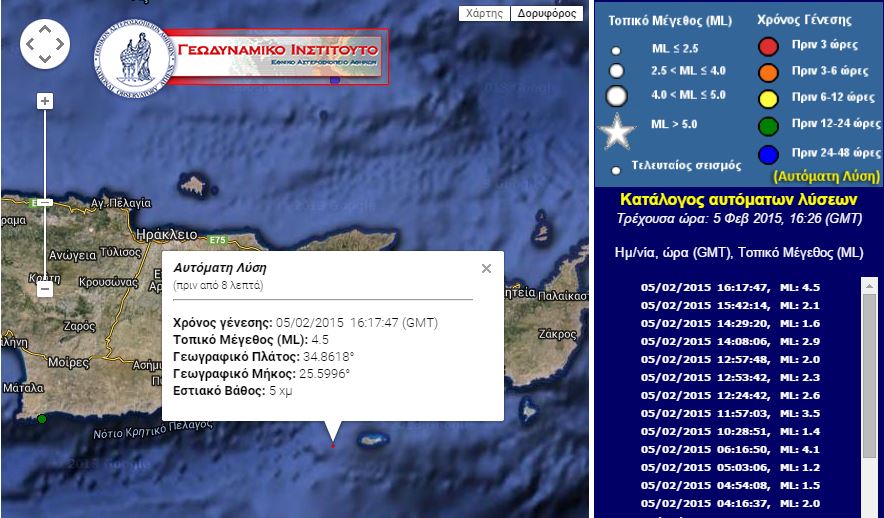Close the Αυτόματη Λύση info popup

pyautogui.click(x=486, y=268)
